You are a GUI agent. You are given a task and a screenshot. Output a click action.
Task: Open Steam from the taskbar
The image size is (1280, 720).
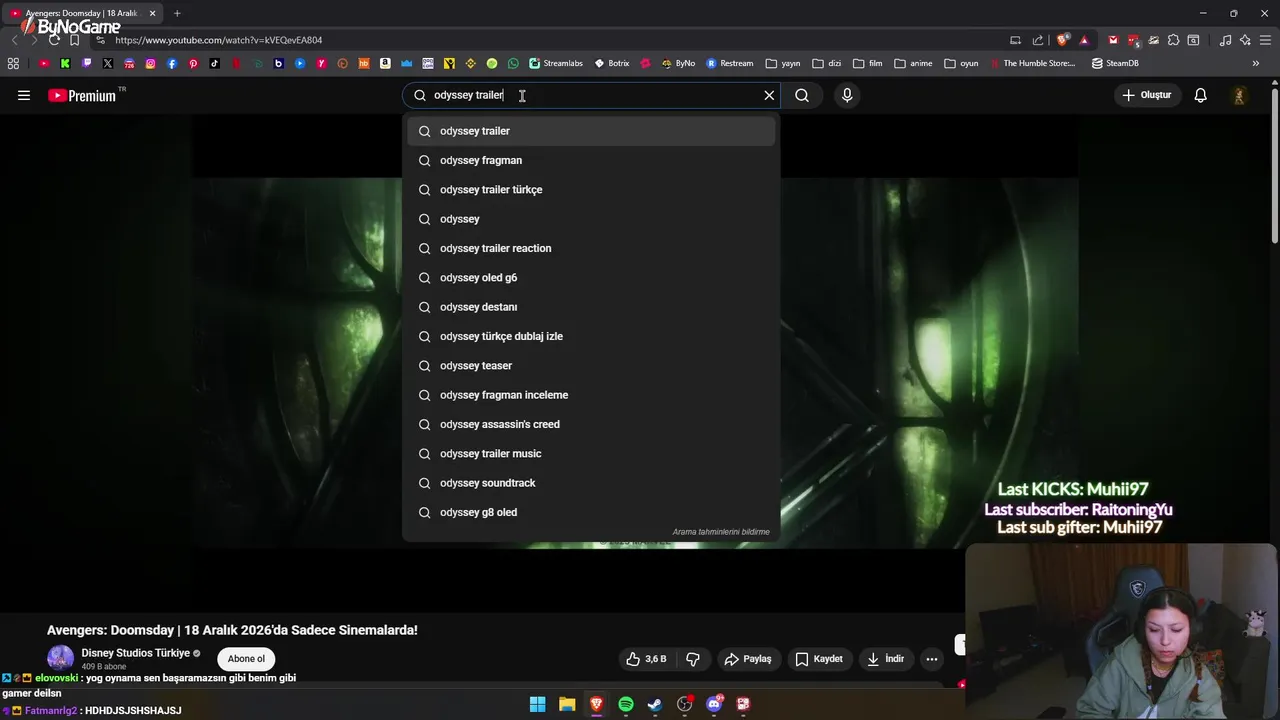pos(655,704)
